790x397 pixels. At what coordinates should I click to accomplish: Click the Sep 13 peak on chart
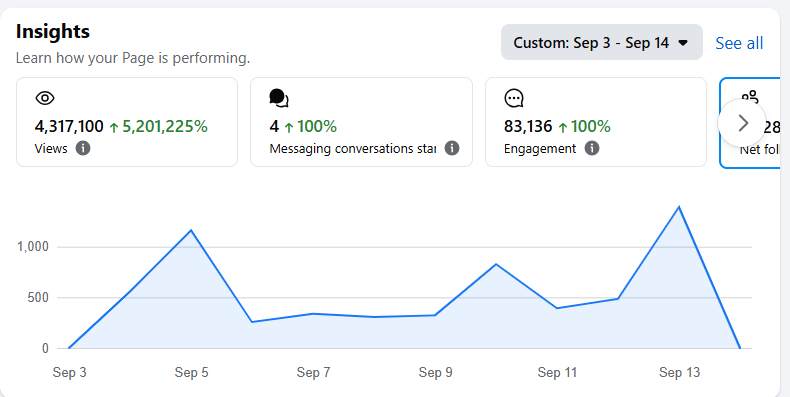679,207
